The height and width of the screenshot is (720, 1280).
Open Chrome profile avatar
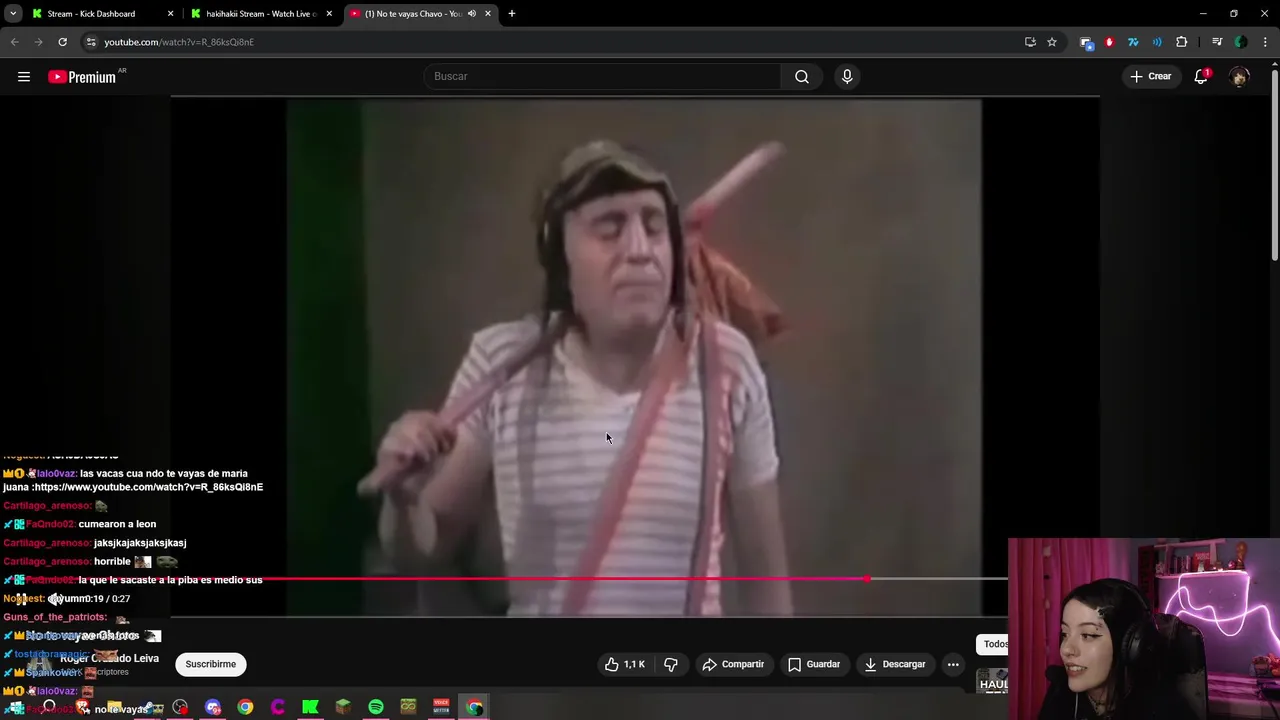pyautogui.click(x=1241, y=42)
